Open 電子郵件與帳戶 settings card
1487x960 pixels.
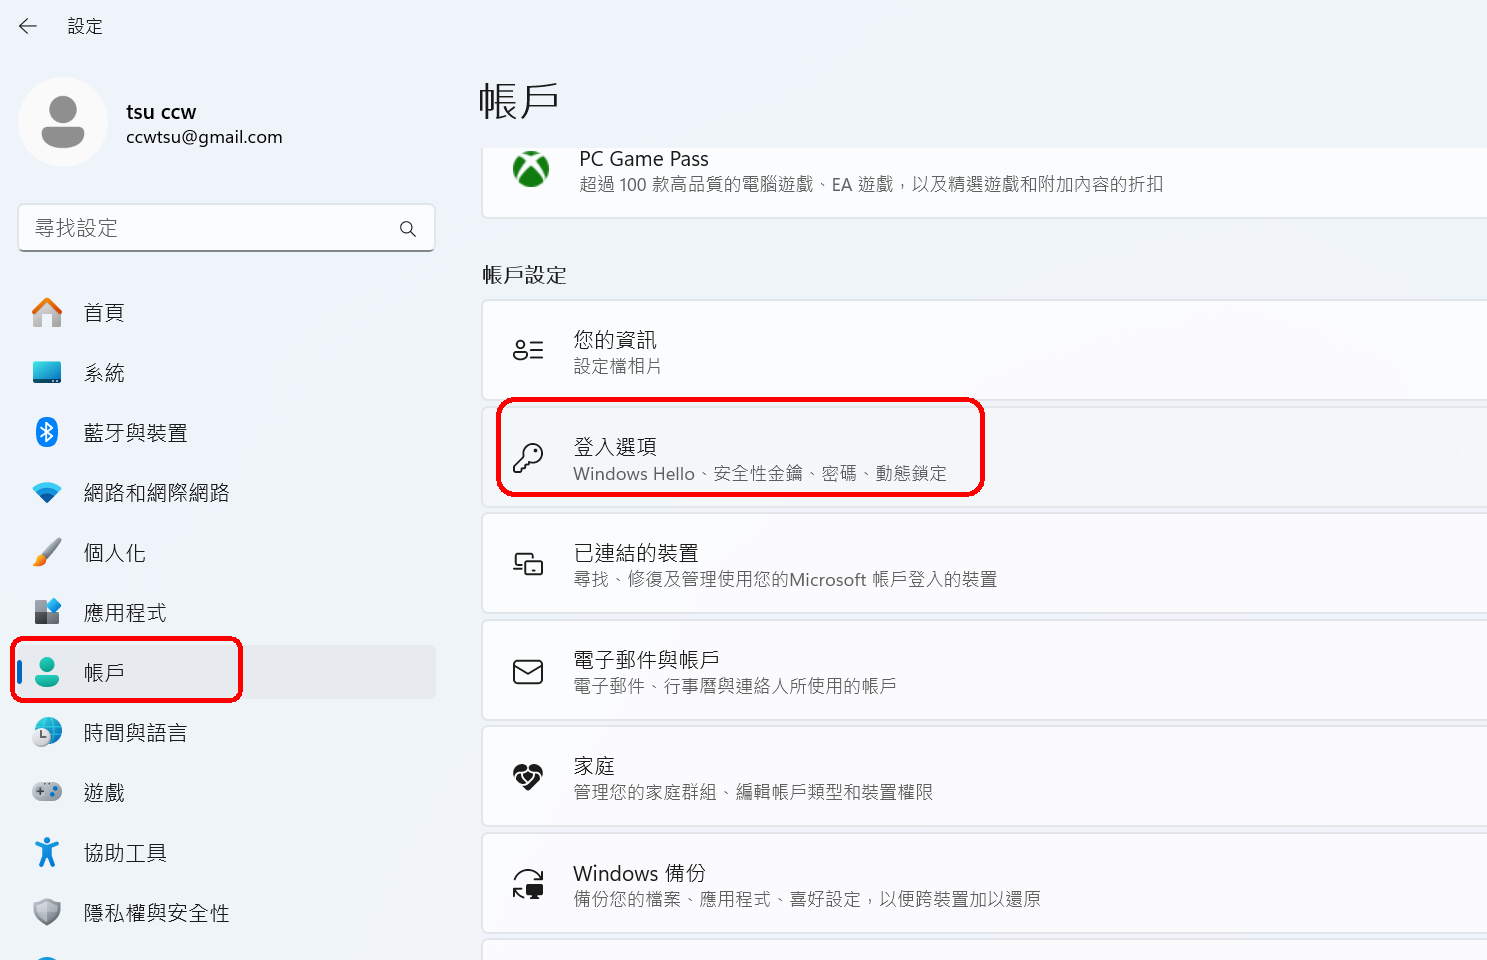900,672
